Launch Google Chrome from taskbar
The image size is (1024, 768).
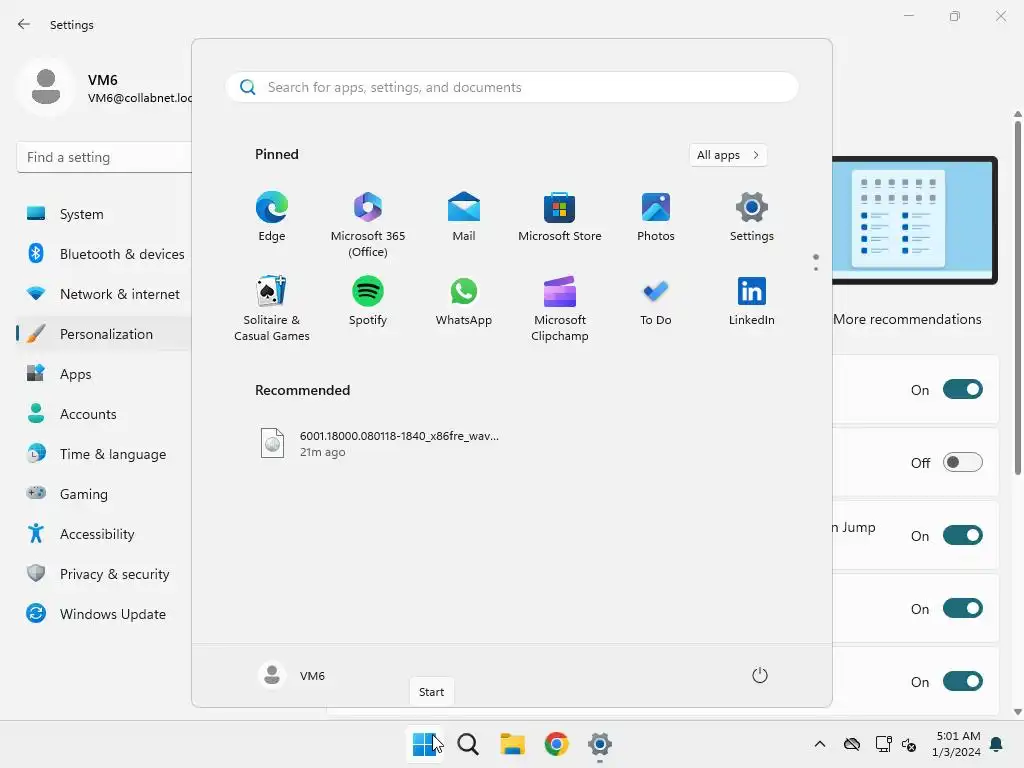[x=556, y=744]
